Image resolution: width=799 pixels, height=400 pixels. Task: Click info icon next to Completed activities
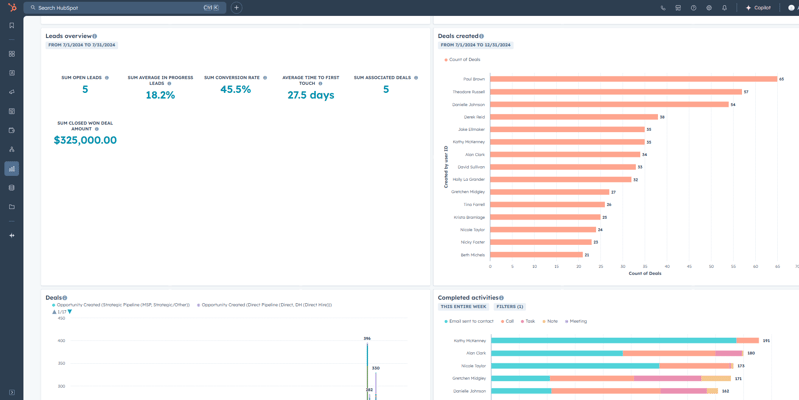coord(501,298)
